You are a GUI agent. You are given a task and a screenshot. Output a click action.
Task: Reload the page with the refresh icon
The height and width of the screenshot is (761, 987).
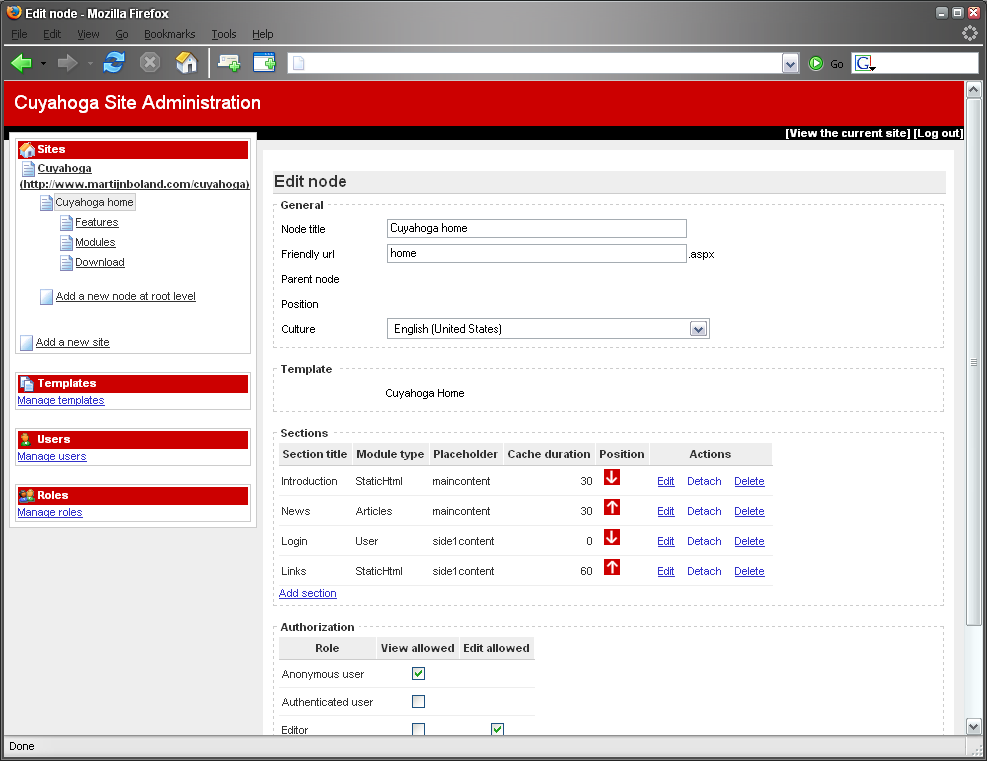[x=114, y=62]
